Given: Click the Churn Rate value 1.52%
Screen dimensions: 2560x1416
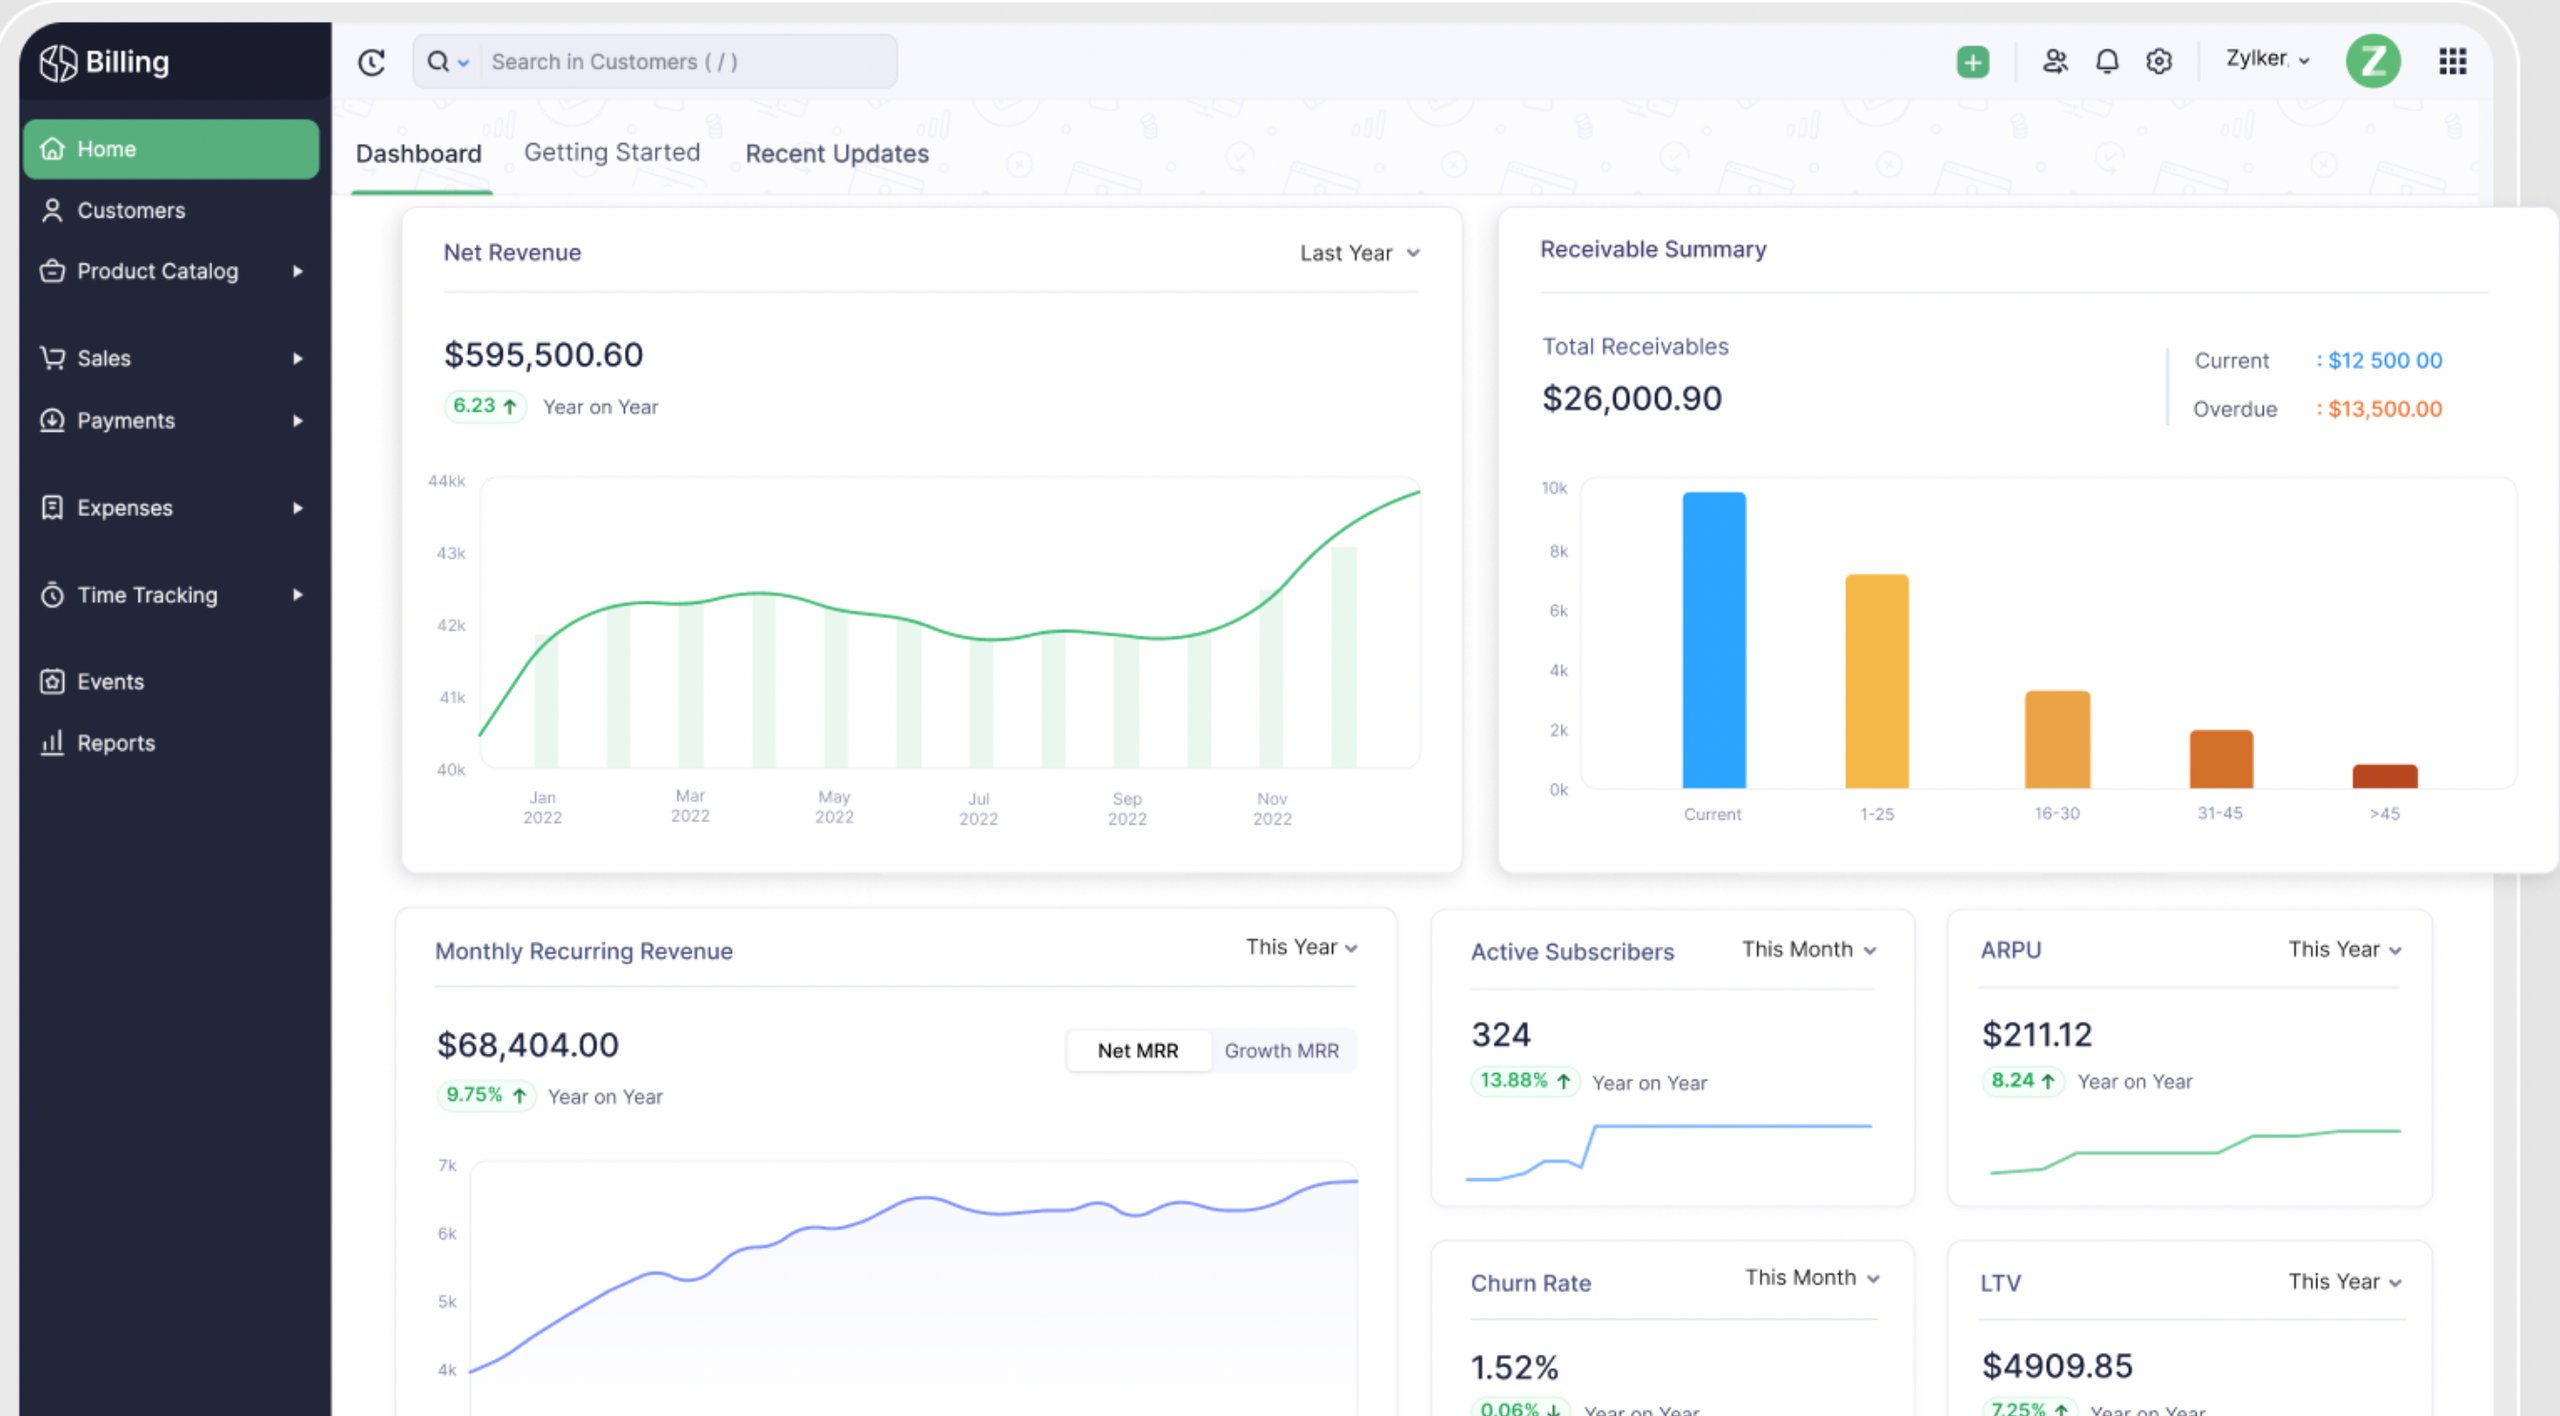Looking at the screenshot, I should click(1515, 1367).
